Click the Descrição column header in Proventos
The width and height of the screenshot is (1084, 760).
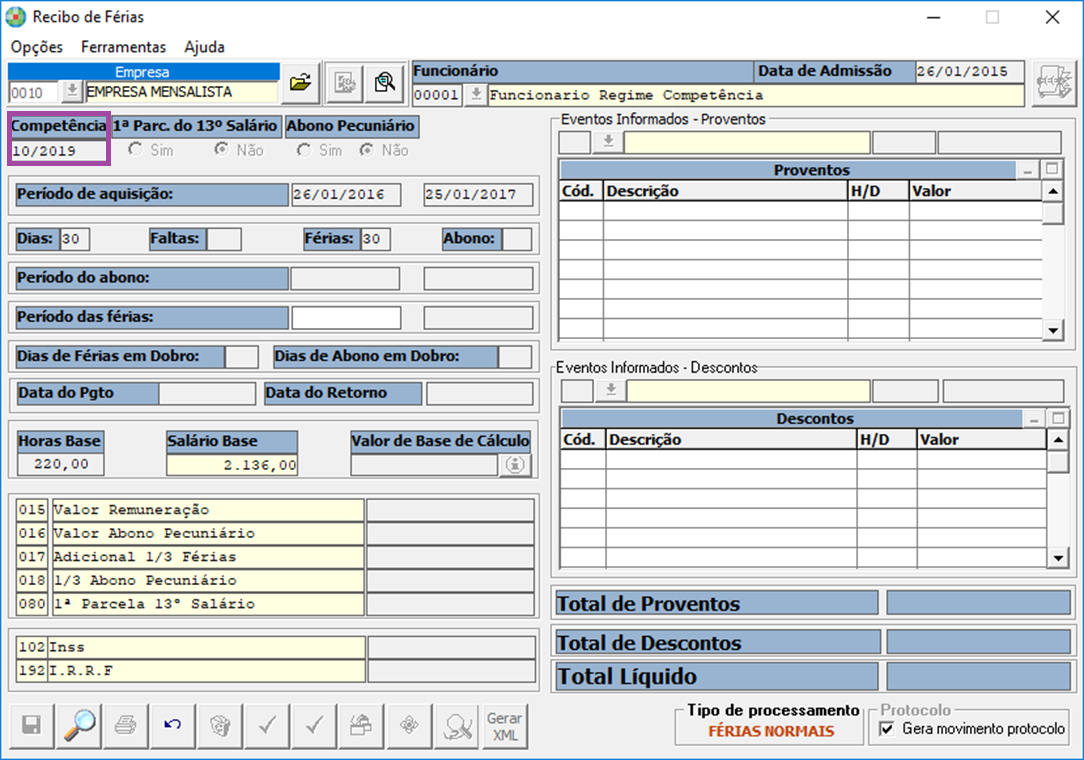(725, 192)
